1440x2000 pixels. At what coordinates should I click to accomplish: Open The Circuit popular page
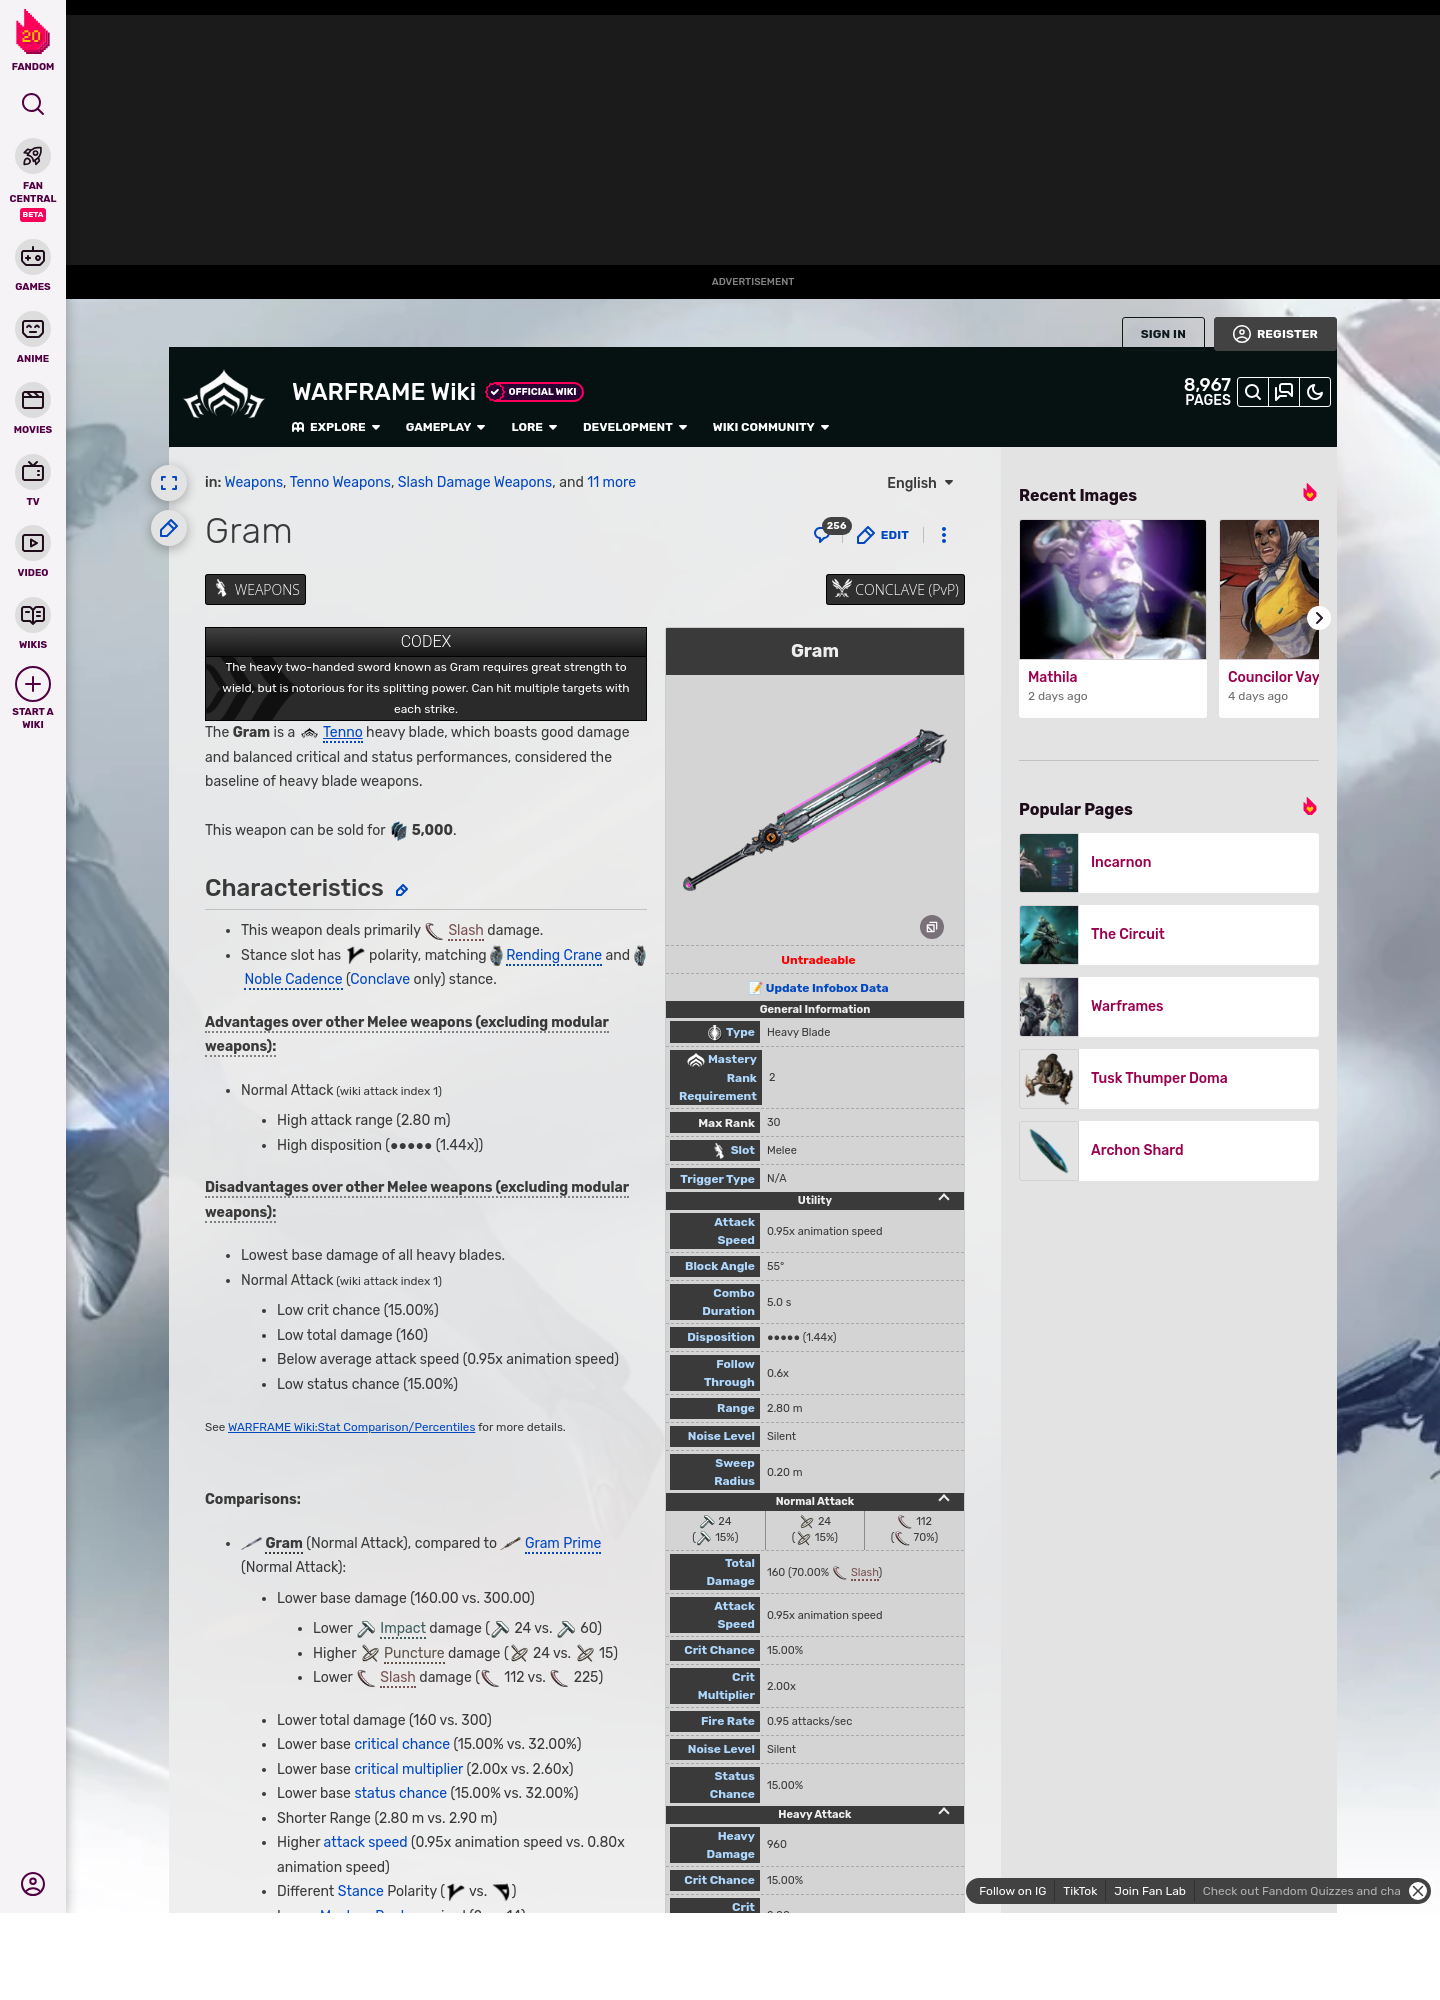(x=1169, y=934)
